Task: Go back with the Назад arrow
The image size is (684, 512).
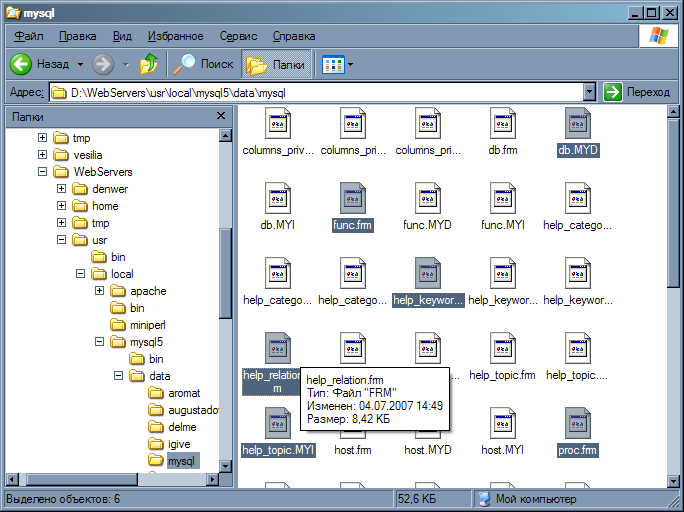Action: point(21,65)
